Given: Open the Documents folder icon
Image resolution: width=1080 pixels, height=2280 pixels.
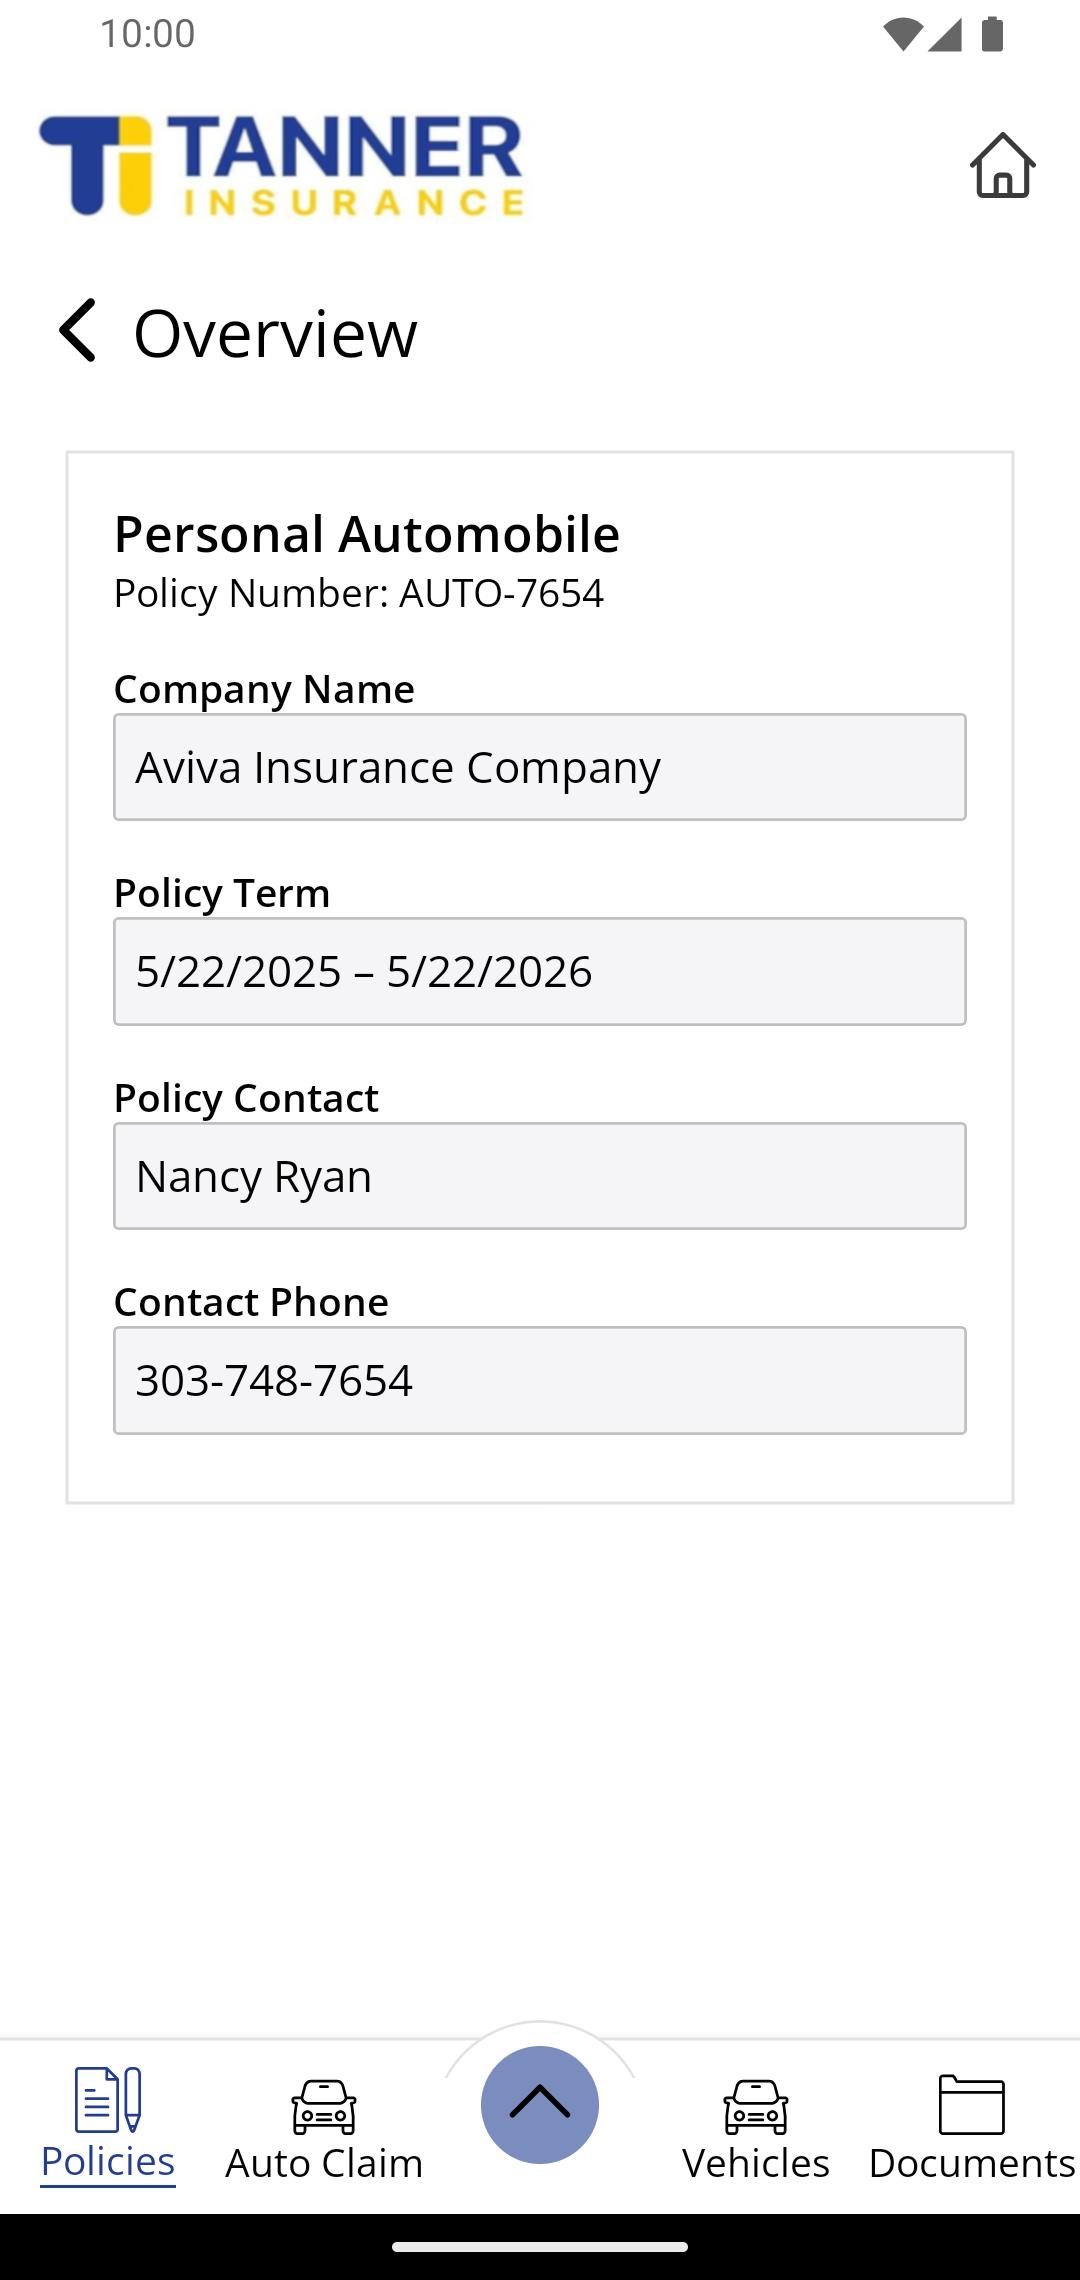Looking at the screenshot, I should coord(972,2104).
